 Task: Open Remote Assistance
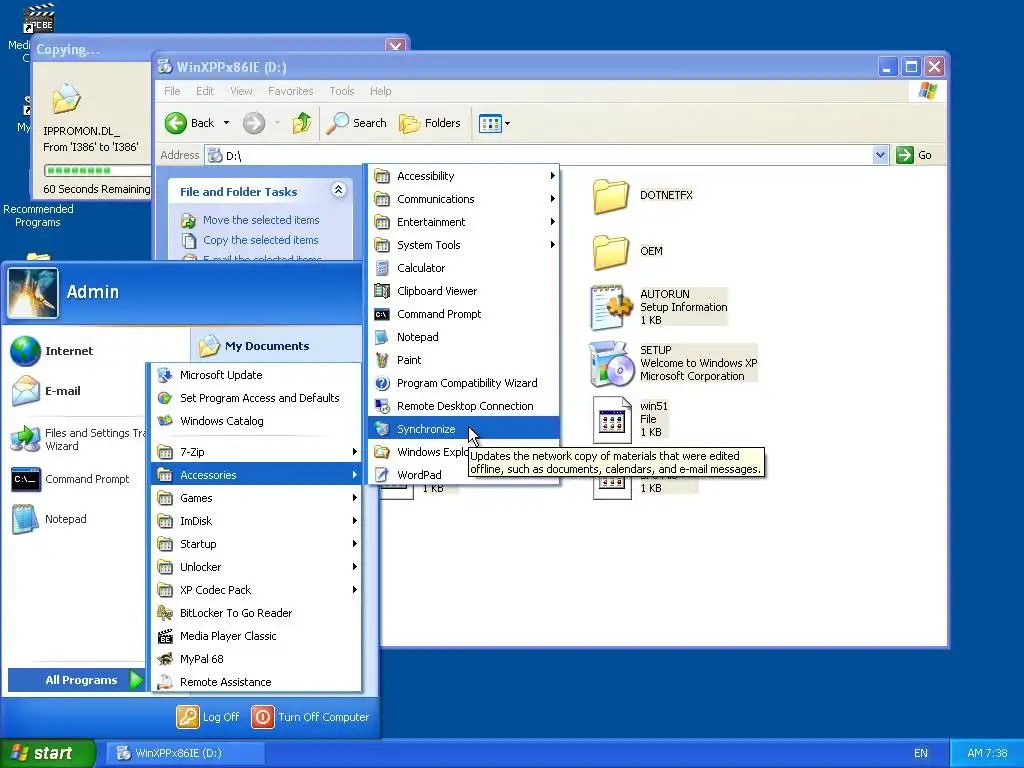256,682
